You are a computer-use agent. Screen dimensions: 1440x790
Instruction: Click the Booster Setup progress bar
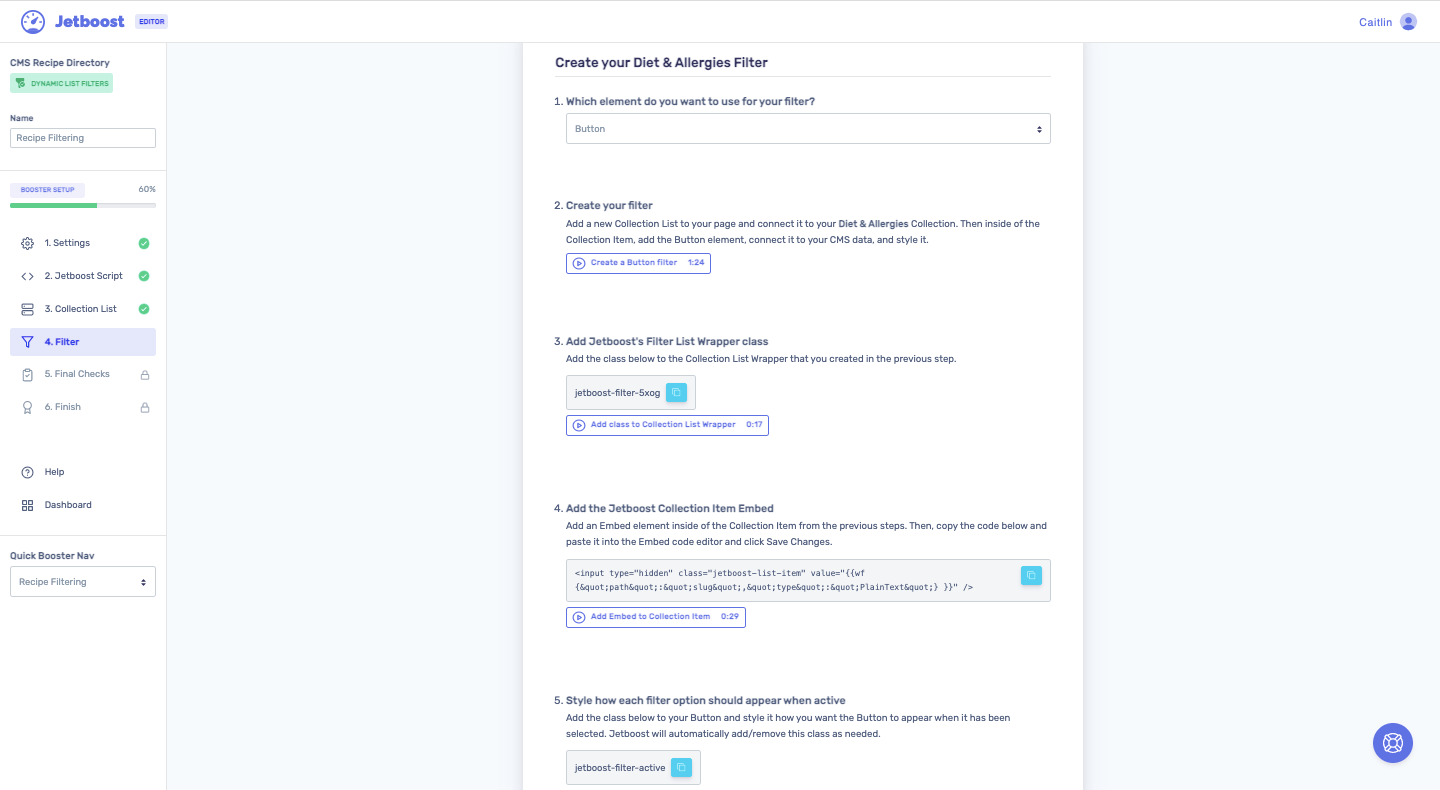point(82,205)
